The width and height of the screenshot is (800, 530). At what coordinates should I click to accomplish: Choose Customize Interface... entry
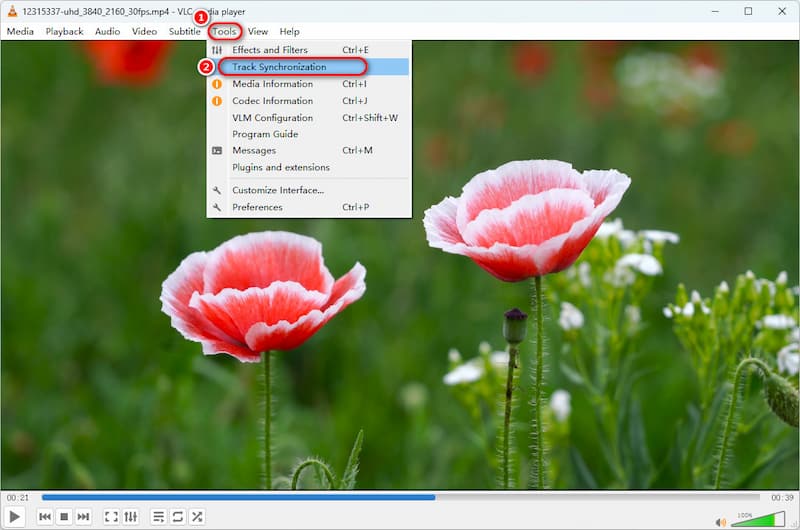(309, 190)
